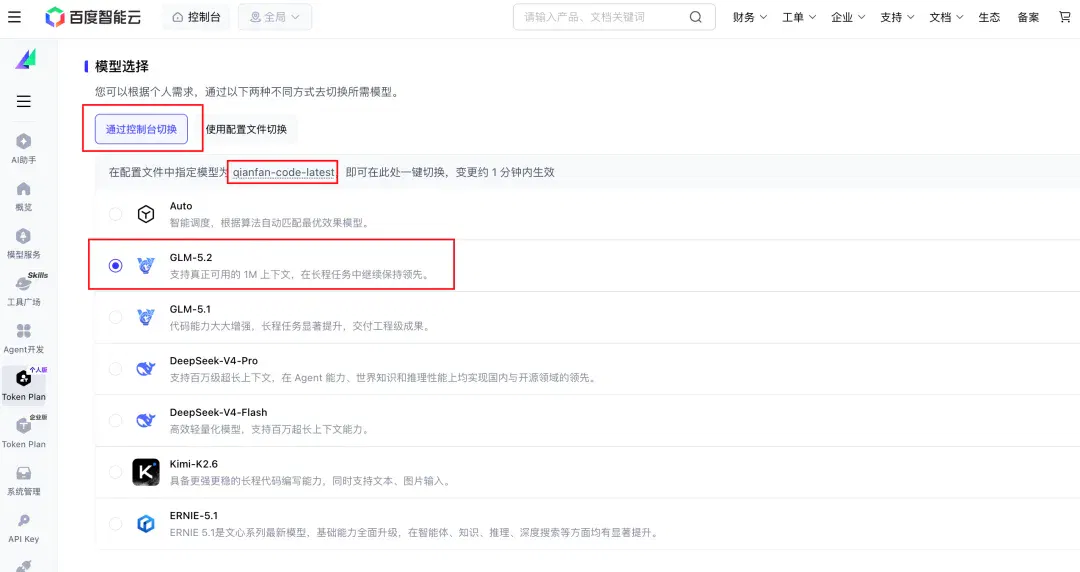
Task: Open 概览 home icon in sidebar
Action: 23,196
